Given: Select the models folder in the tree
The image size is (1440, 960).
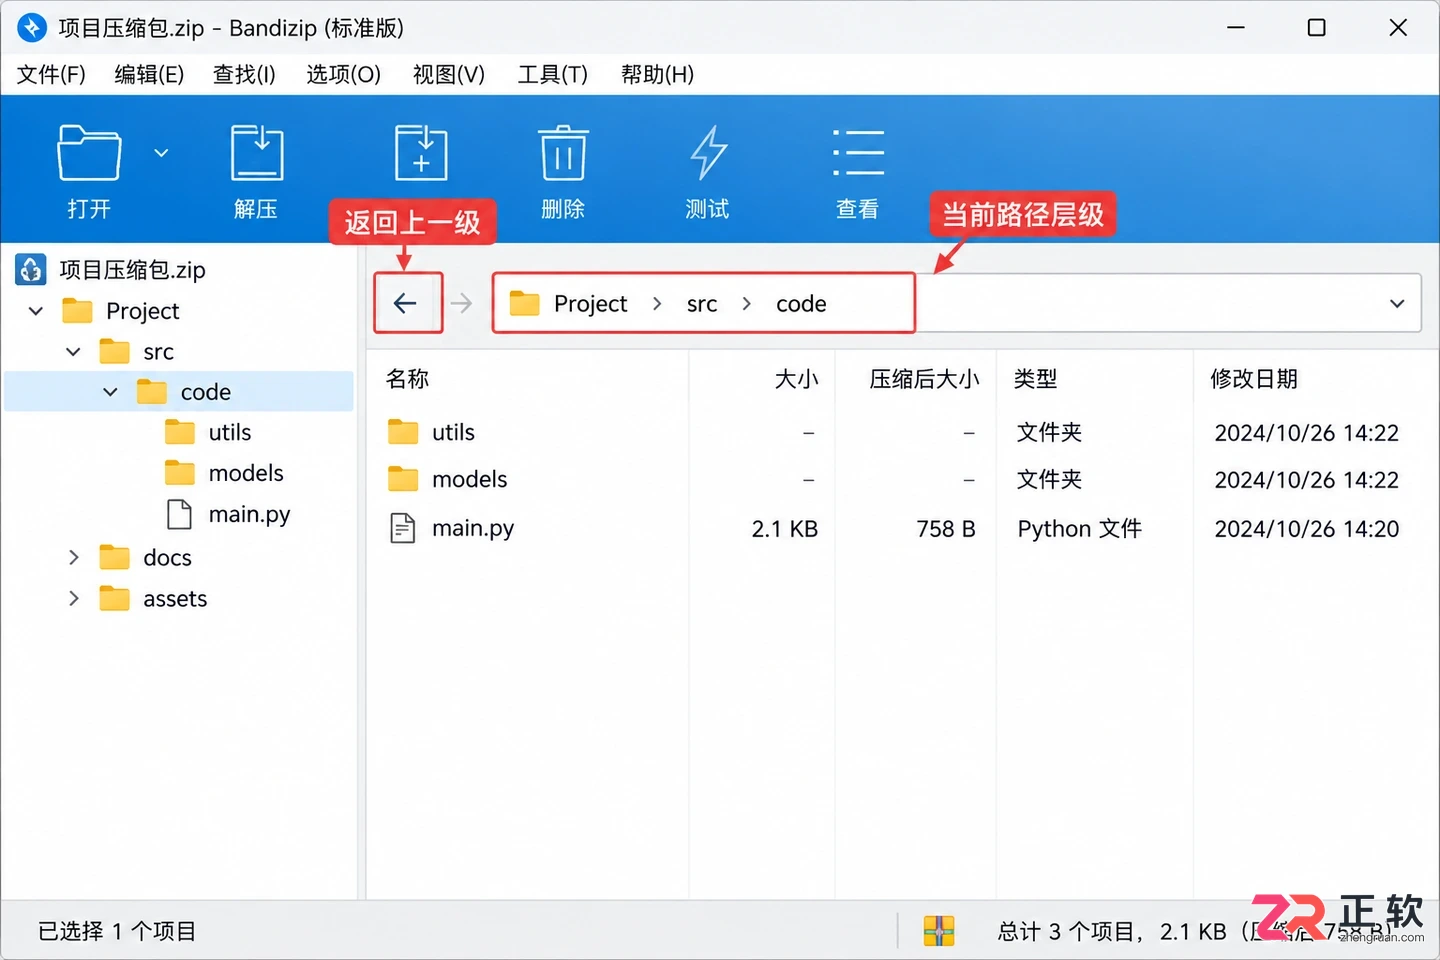Looking at the screenshot, I should tap(246, 473).
